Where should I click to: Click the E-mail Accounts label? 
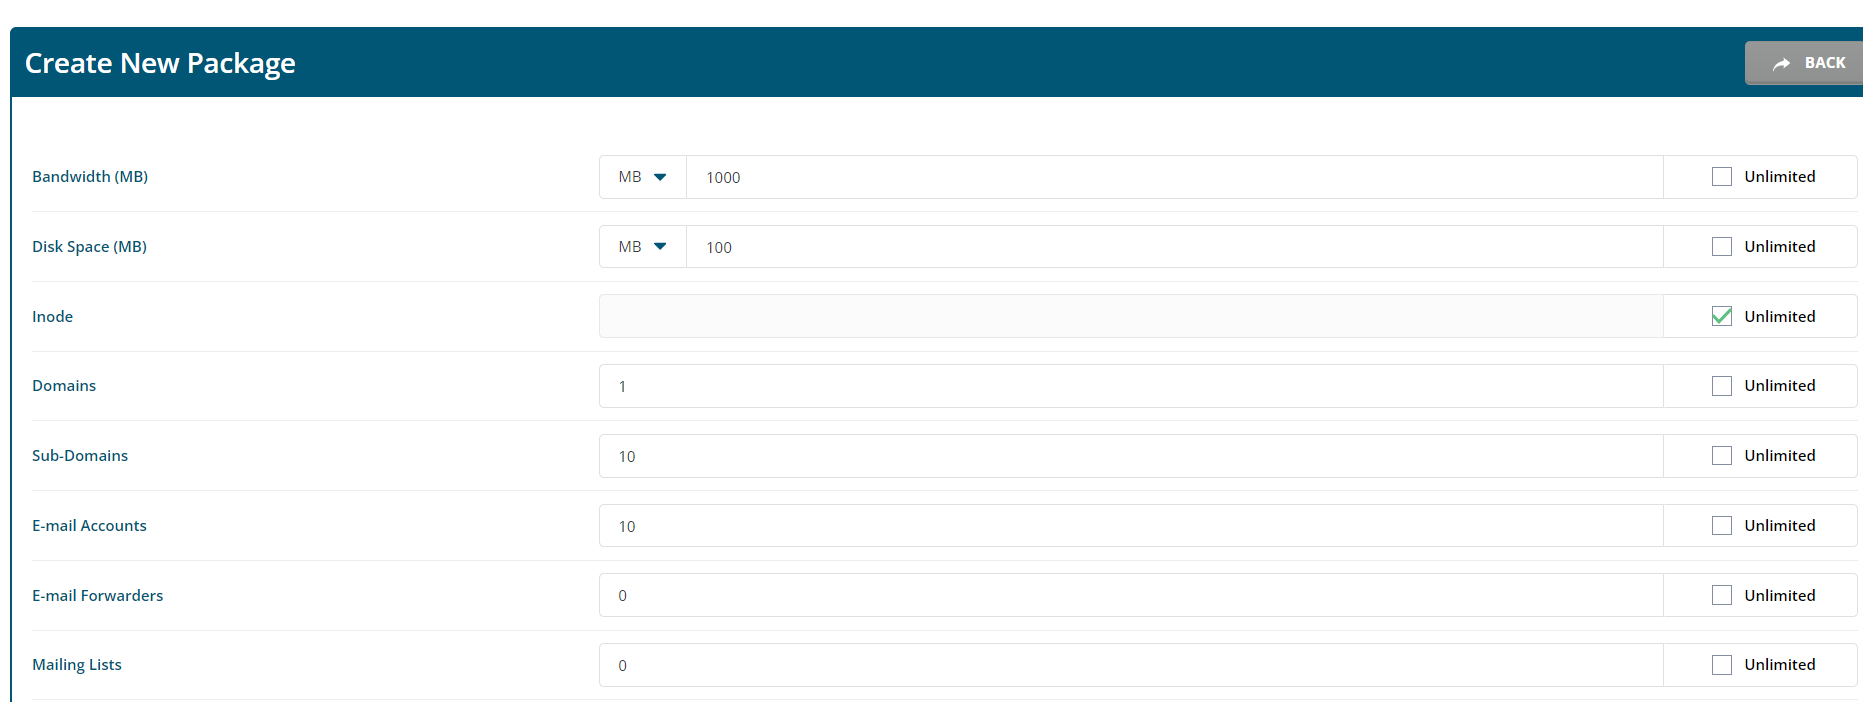[x=89, y=526]
